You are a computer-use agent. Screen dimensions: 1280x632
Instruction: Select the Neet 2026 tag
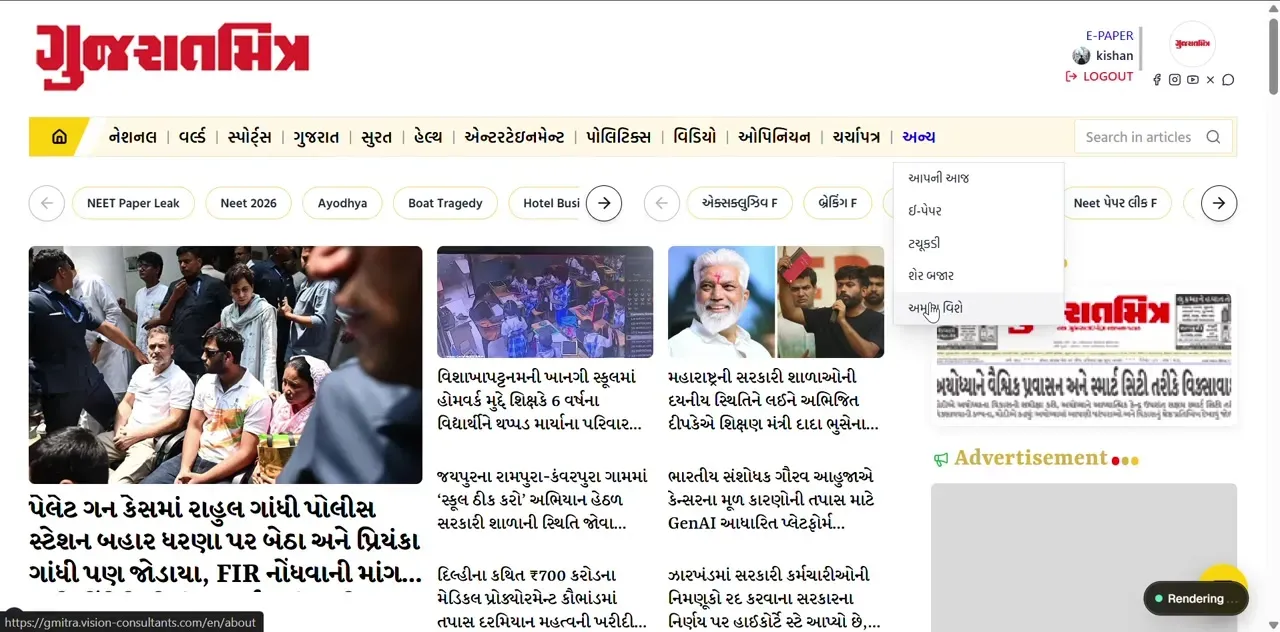[248, 203]
